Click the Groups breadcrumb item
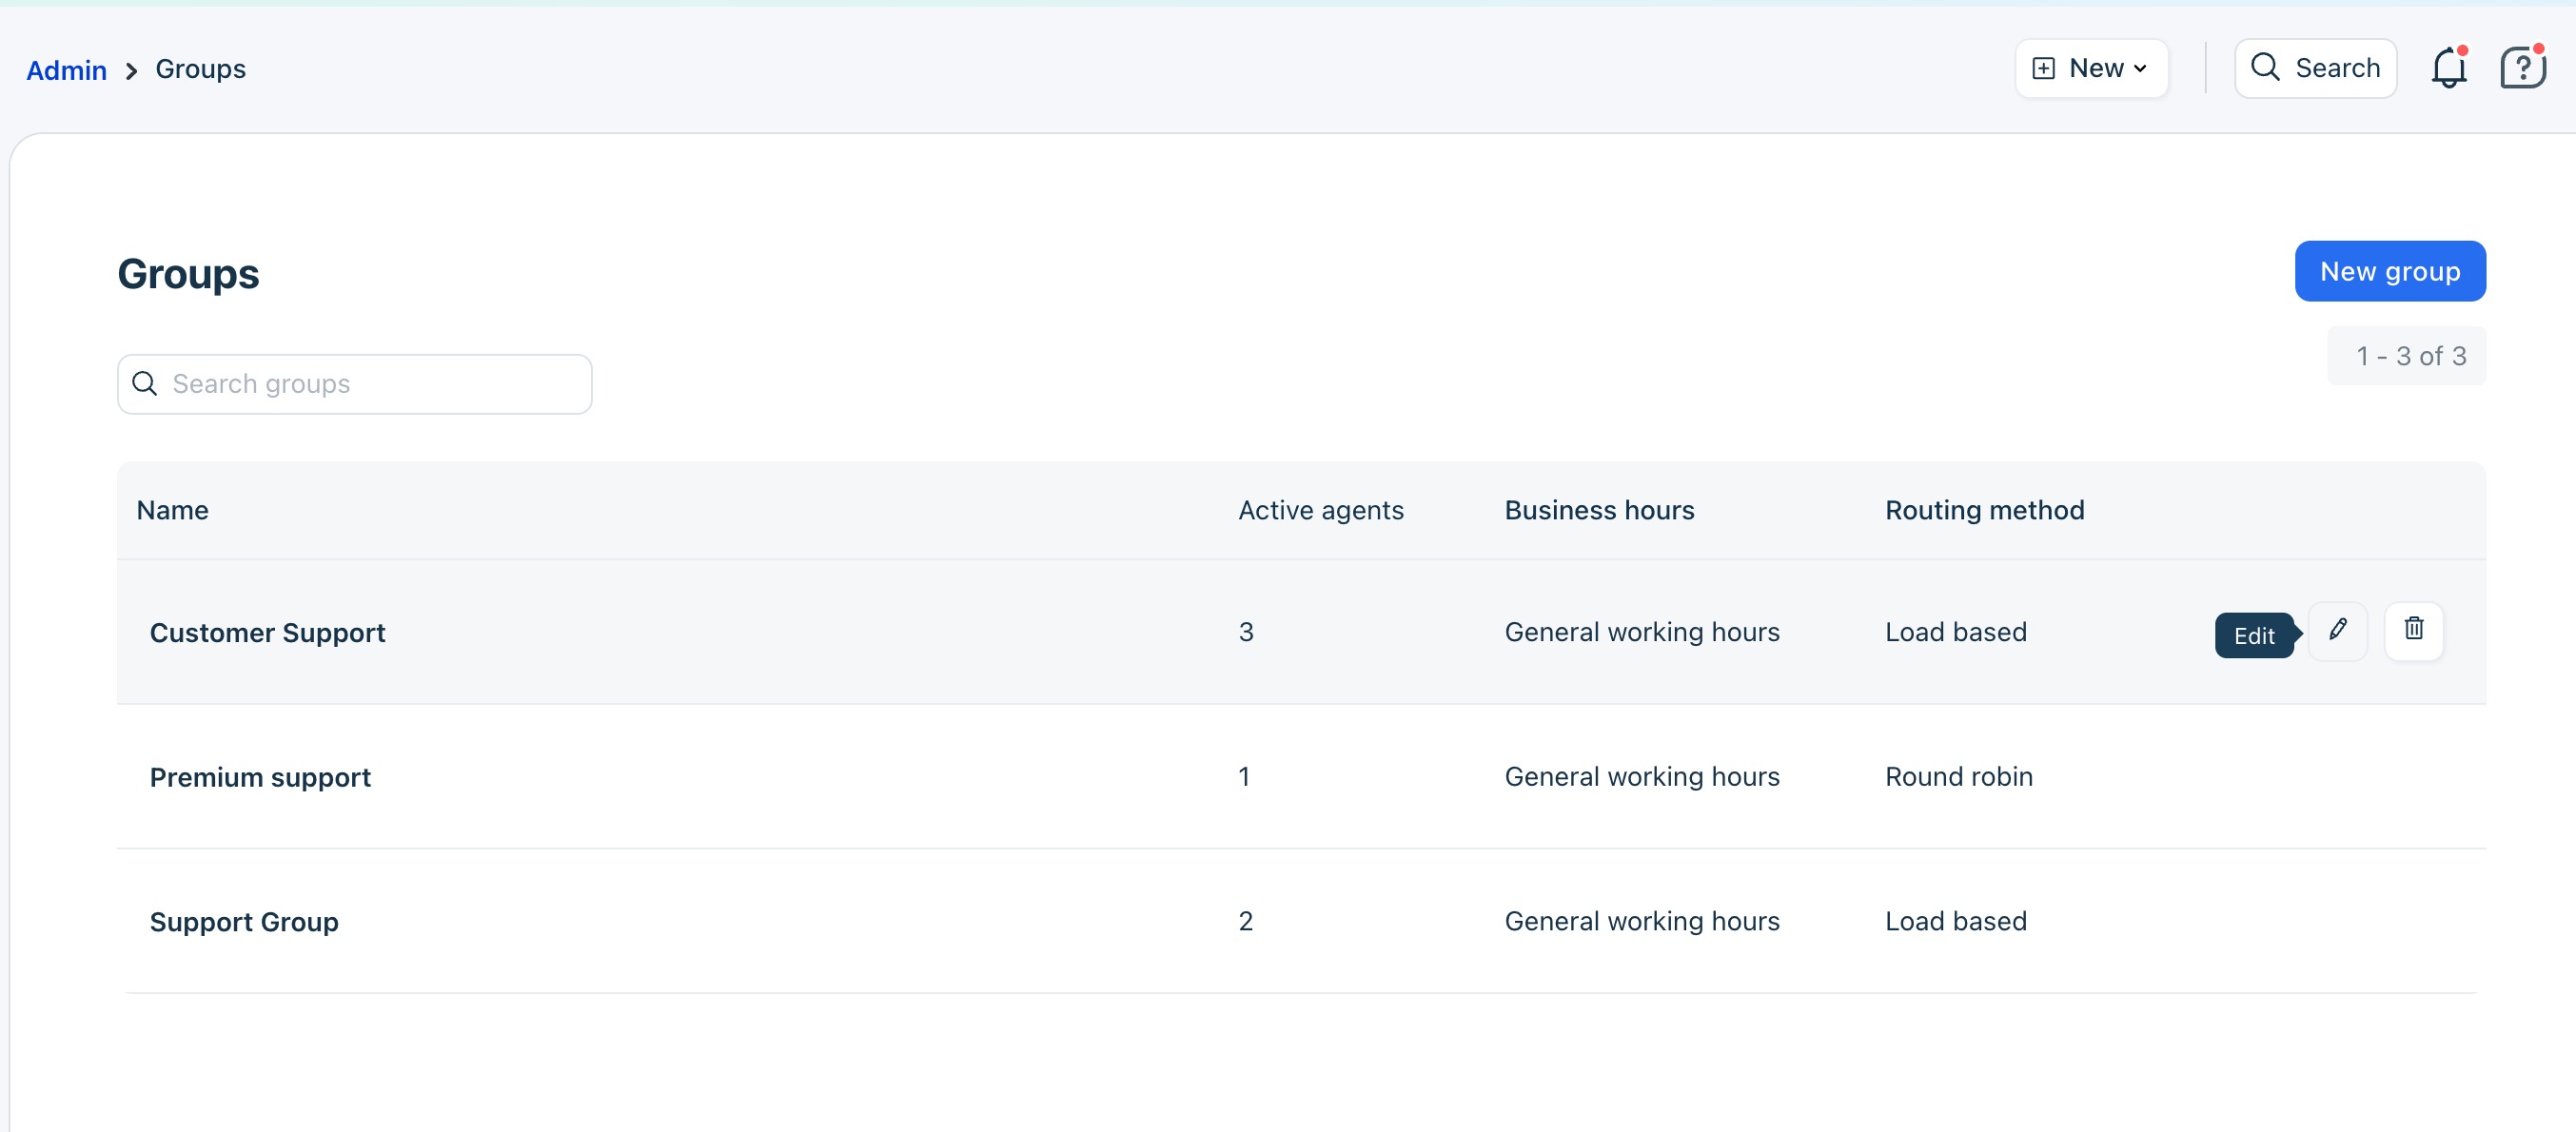 tap(200, 69)
